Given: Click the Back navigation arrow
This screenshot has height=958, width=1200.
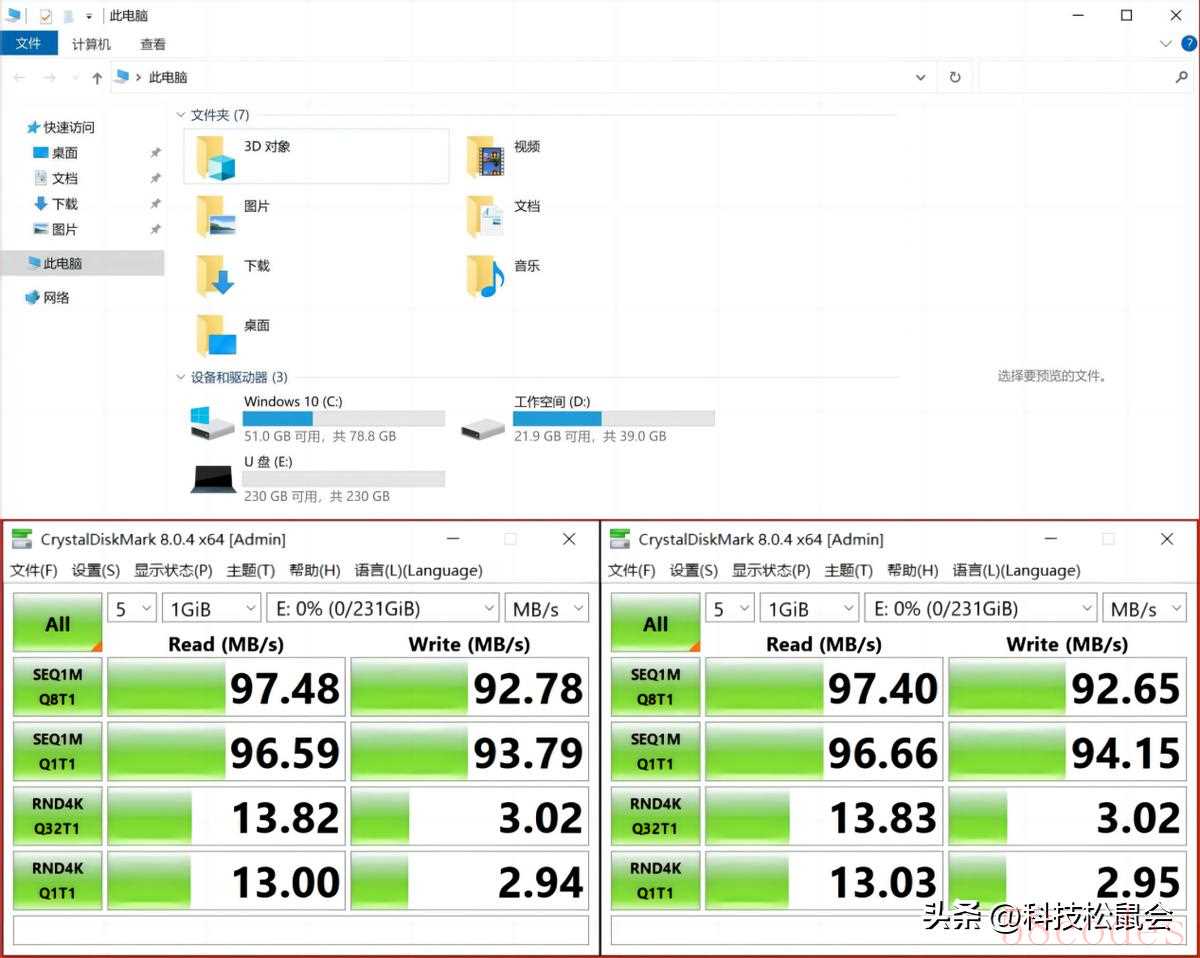Looking at the screenshot, I should [19, 77].
